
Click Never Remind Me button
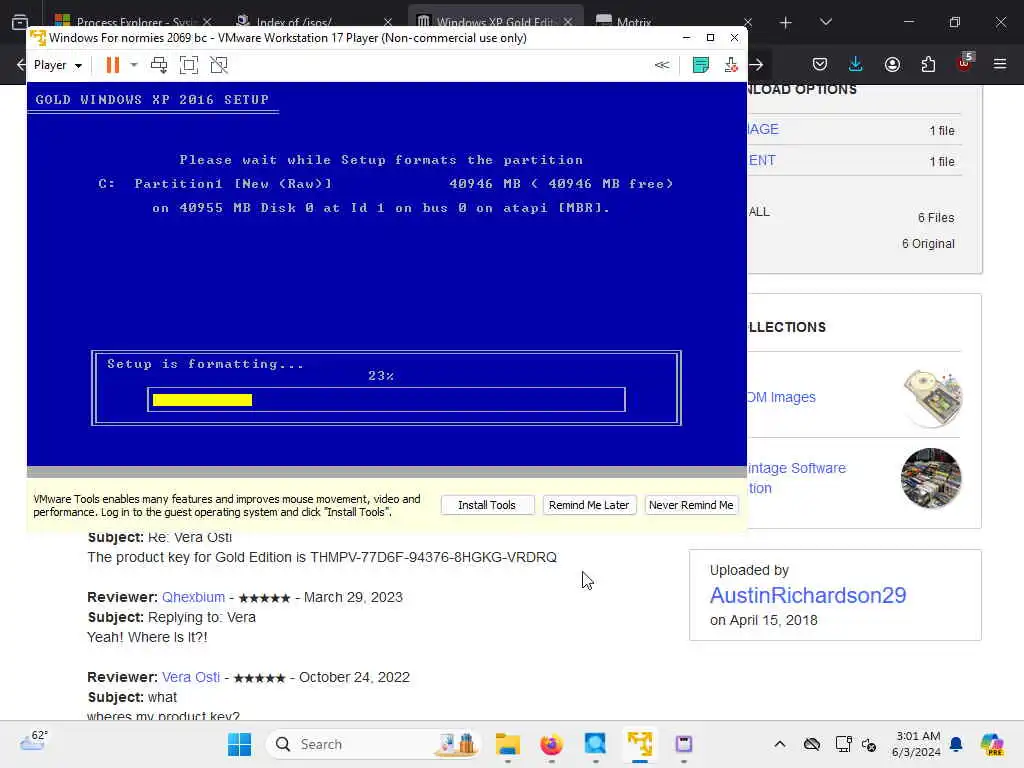pyautogui.click(x=691, y=505)
